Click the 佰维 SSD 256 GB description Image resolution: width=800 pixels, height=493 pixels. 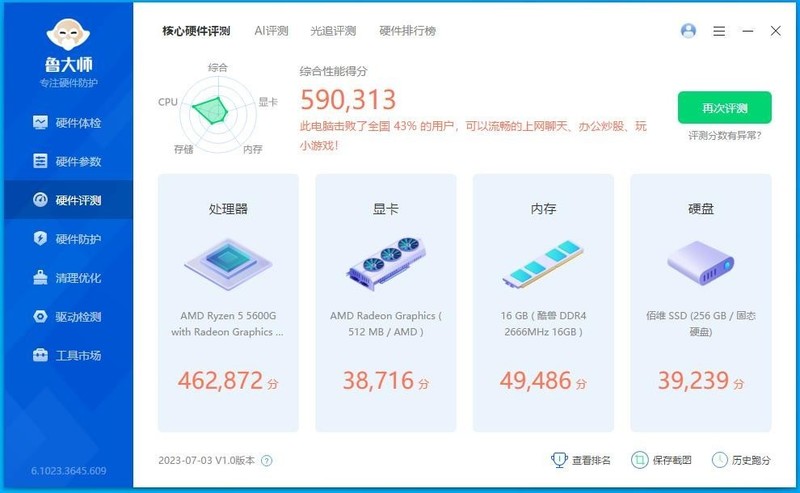pyautogui.click(x=701, y=324)
